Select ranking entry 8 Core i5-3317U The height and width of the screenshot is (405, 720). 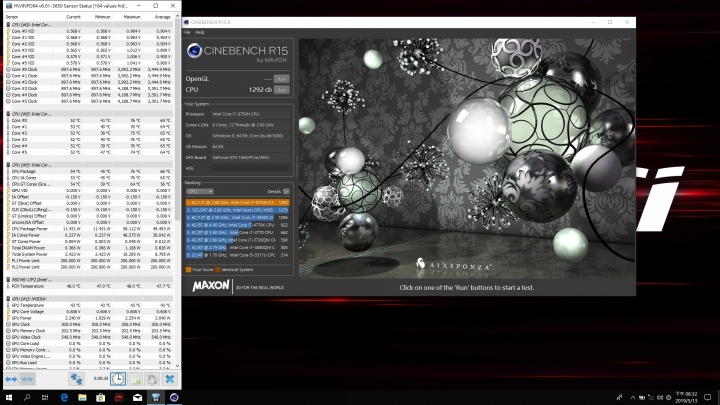click(x=237, y=255)
